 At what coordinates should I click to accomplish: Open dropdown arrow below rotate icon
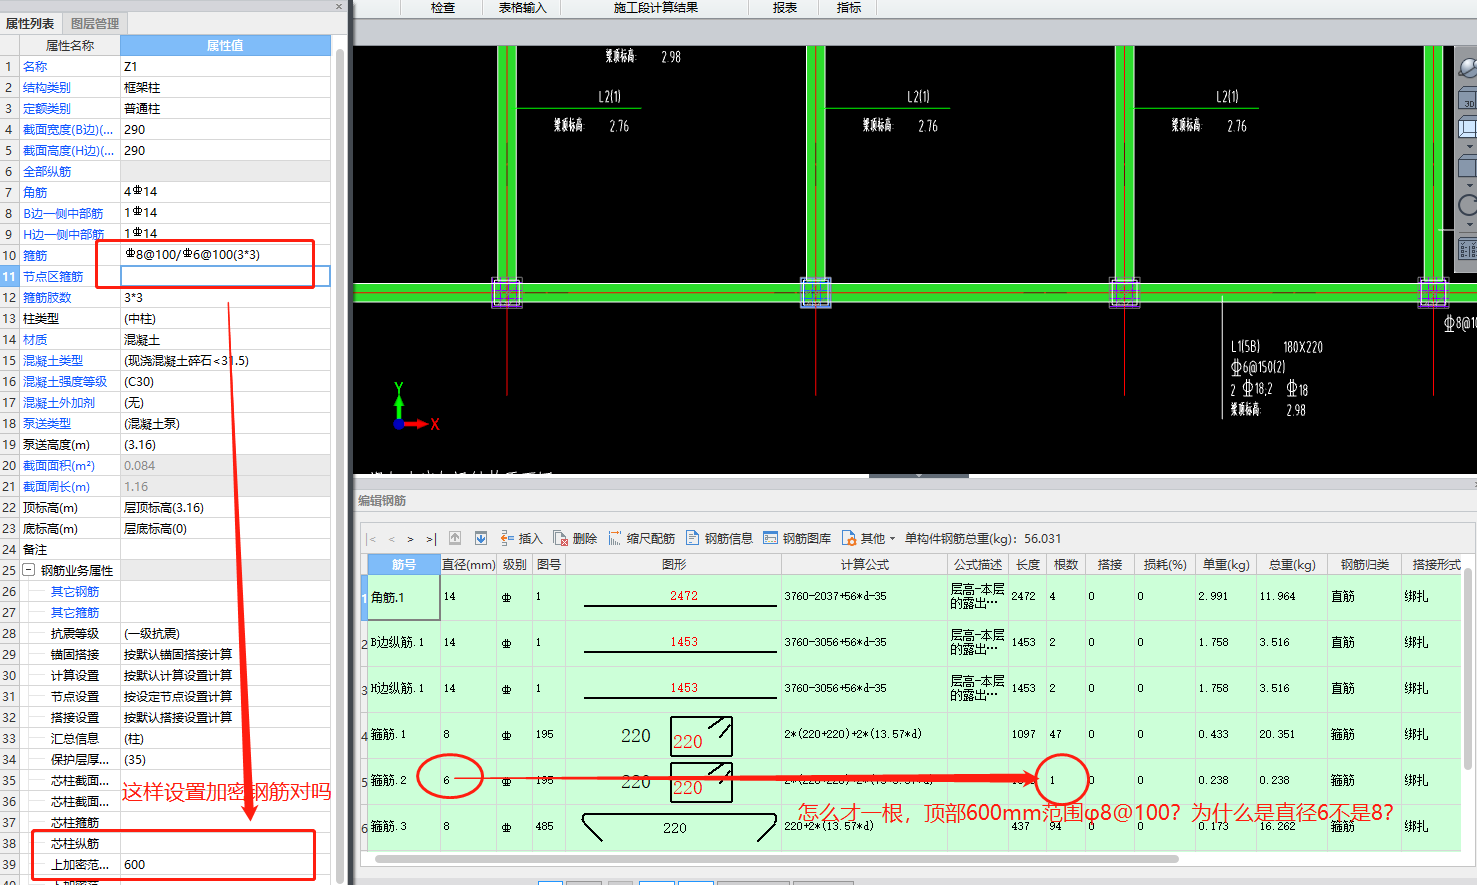pos(1468,224)
